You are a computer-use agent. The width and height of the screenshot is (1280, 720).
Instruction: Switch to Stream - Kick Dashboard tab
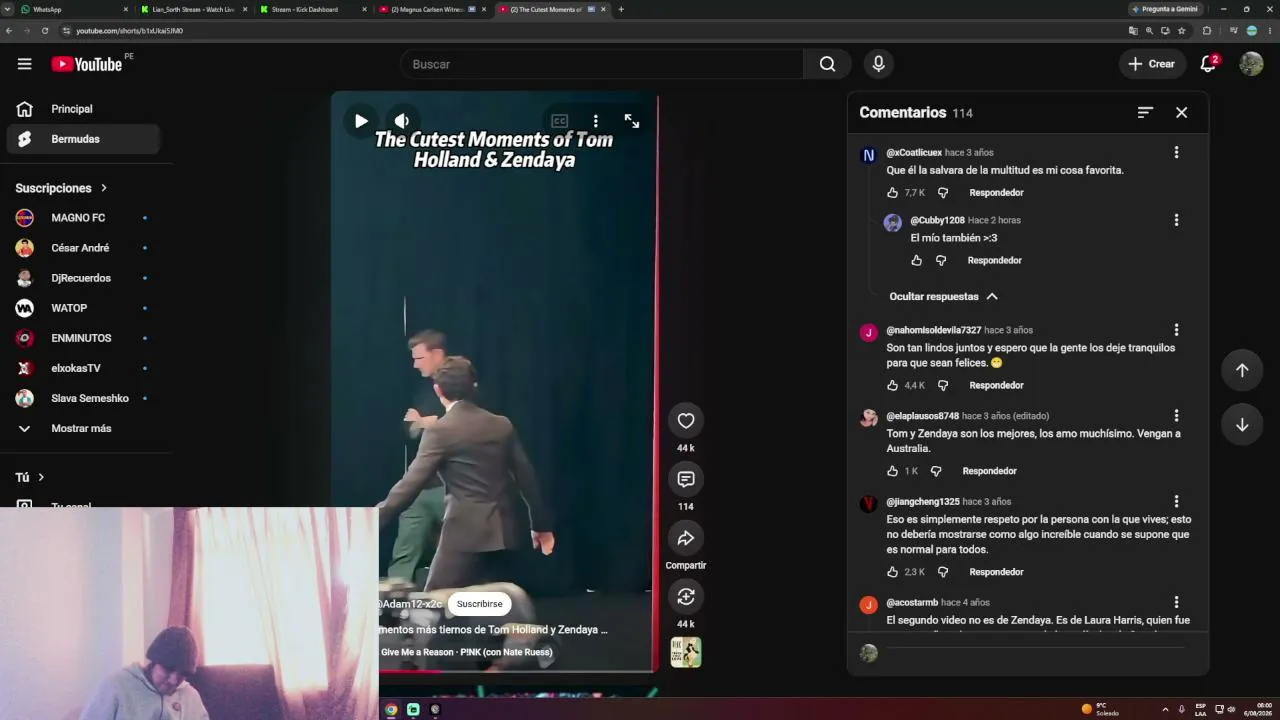coord(312,9)
